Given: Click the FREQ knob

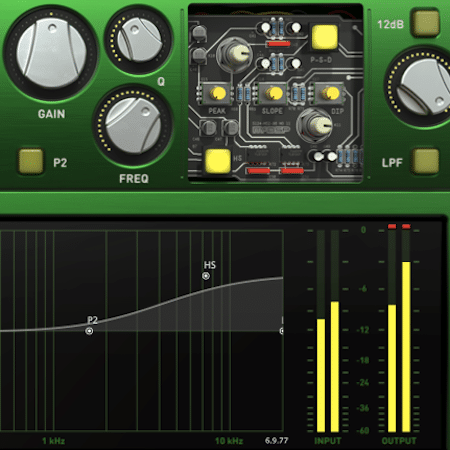Looking at the screenshot, I should tap(133, 126).
